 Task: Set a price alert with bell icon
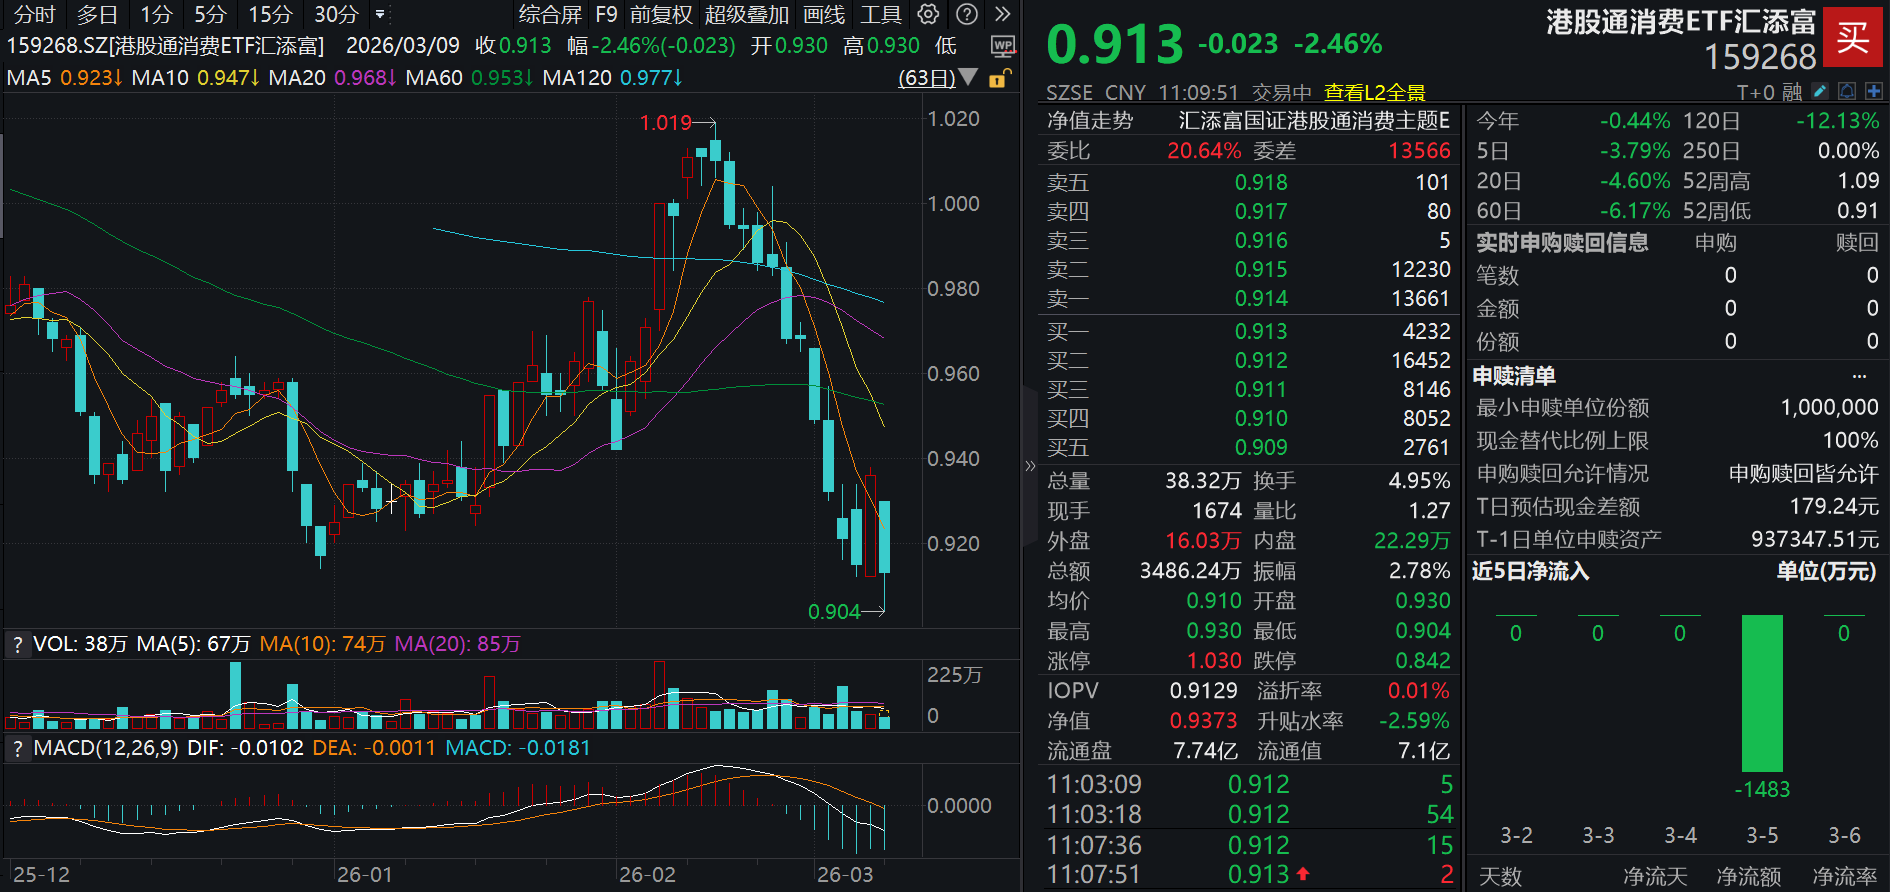coord(1847,92)
